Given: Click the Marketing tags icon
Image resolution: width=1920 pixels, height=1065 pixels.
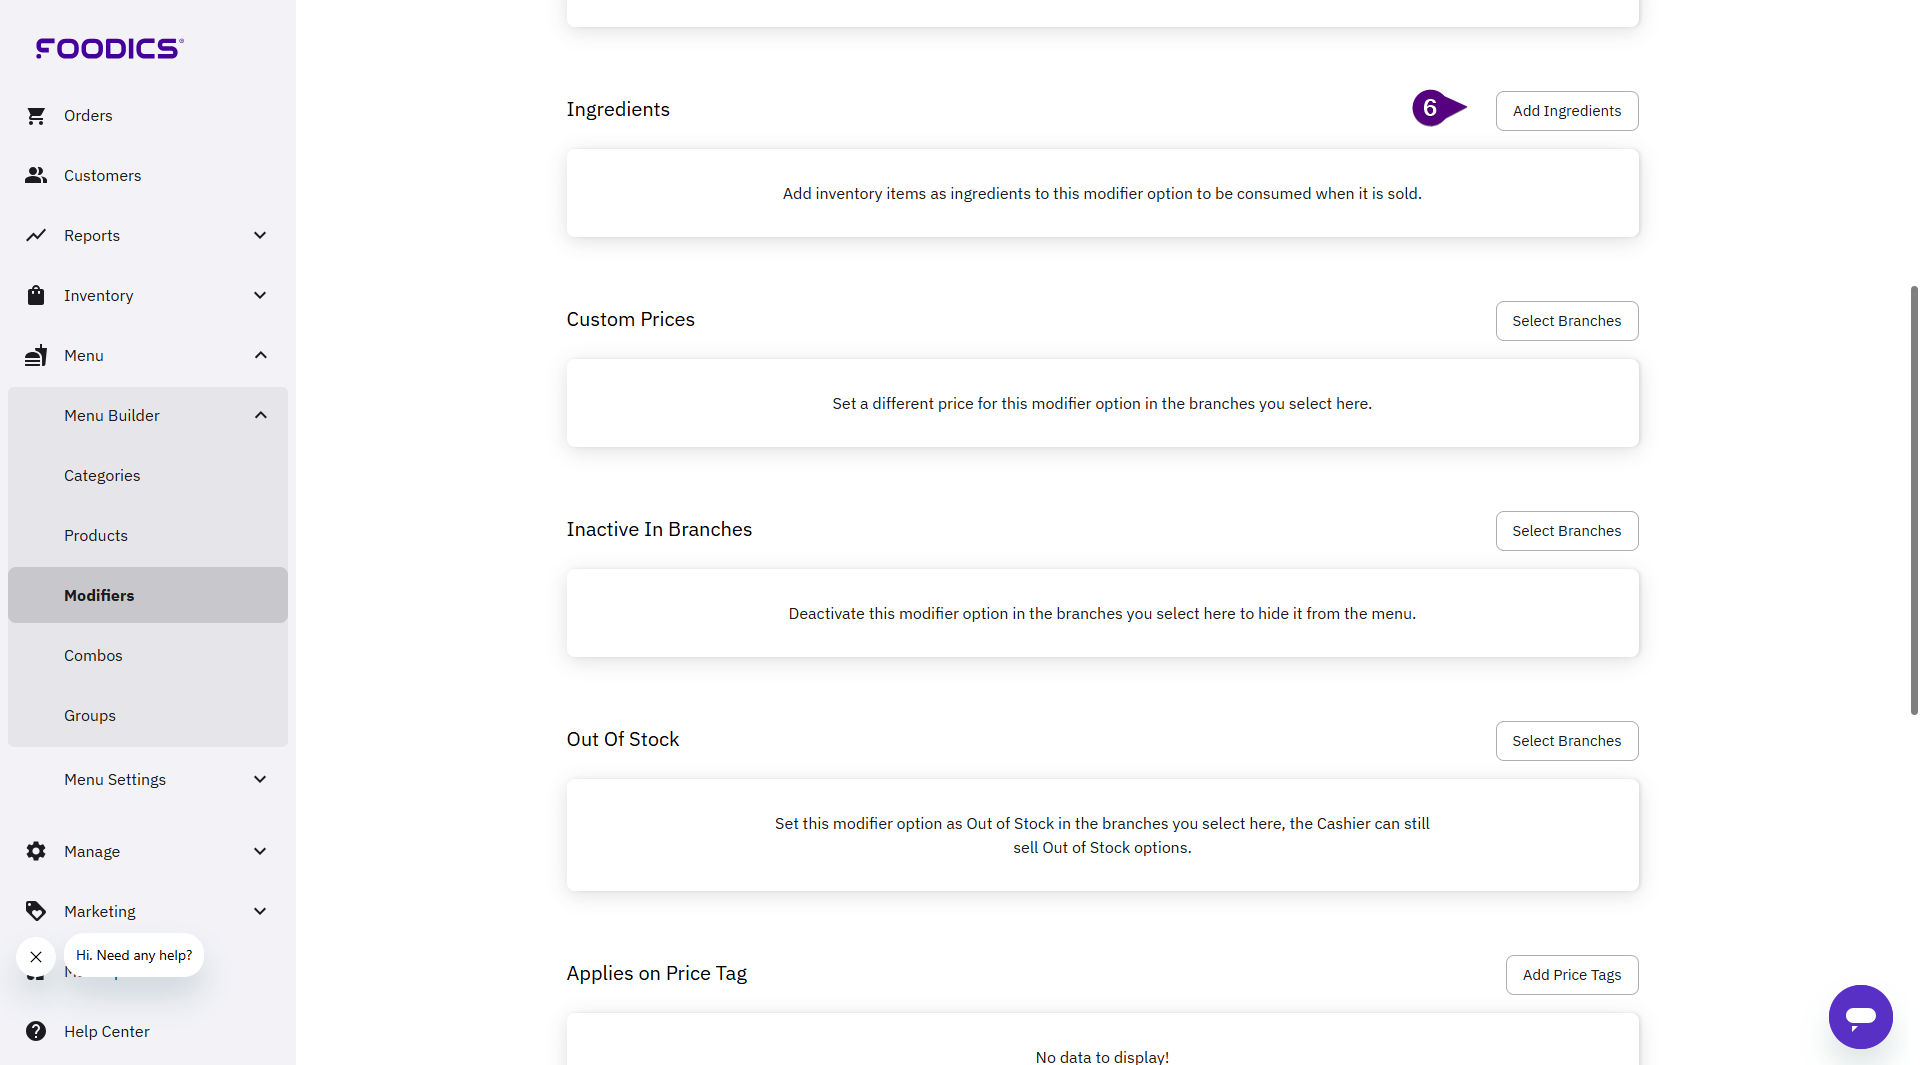Looking at the screenshot, I should (x=36, y=912).
